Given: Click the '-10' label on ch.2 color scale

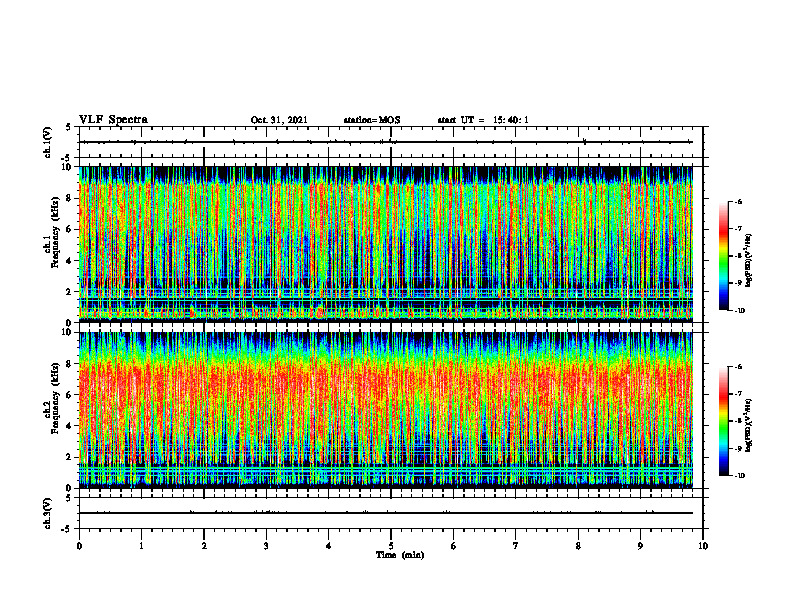Looking at the screenshot, I should click(x=739, y=475).
